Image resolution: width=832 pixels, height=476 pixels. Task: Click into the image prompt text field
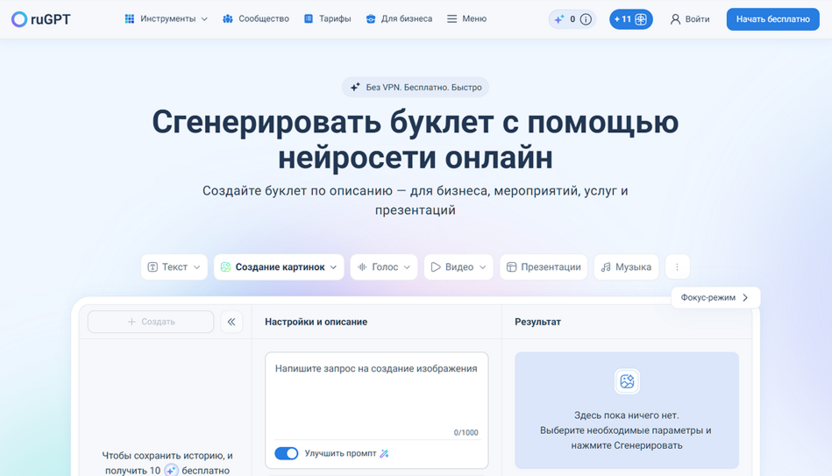[x=377, y=395]
